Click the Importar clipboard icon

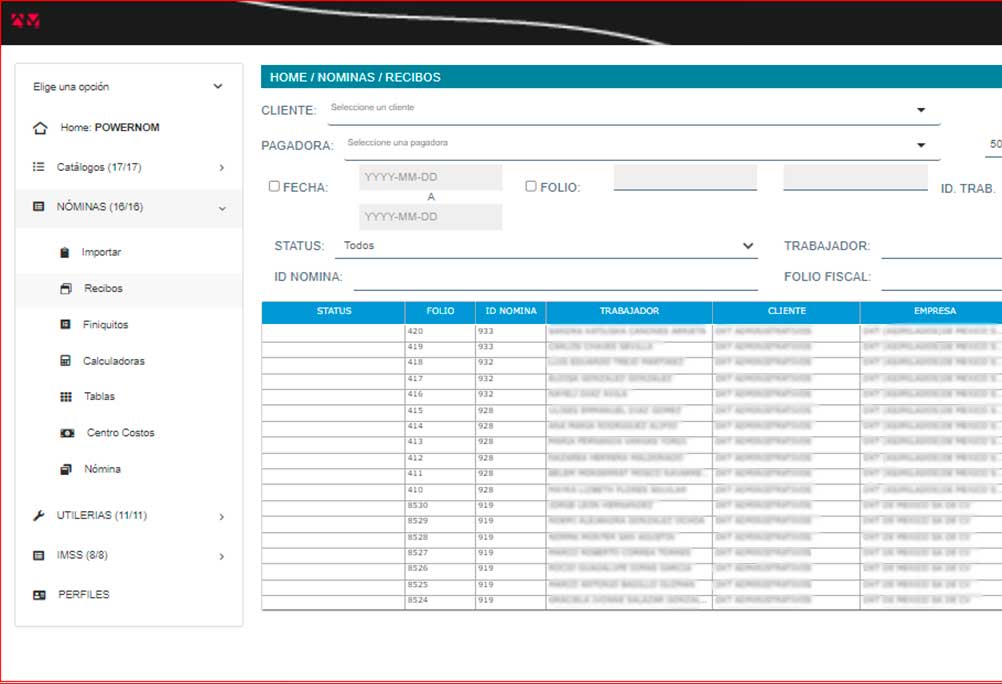click(x=65, y=253)
